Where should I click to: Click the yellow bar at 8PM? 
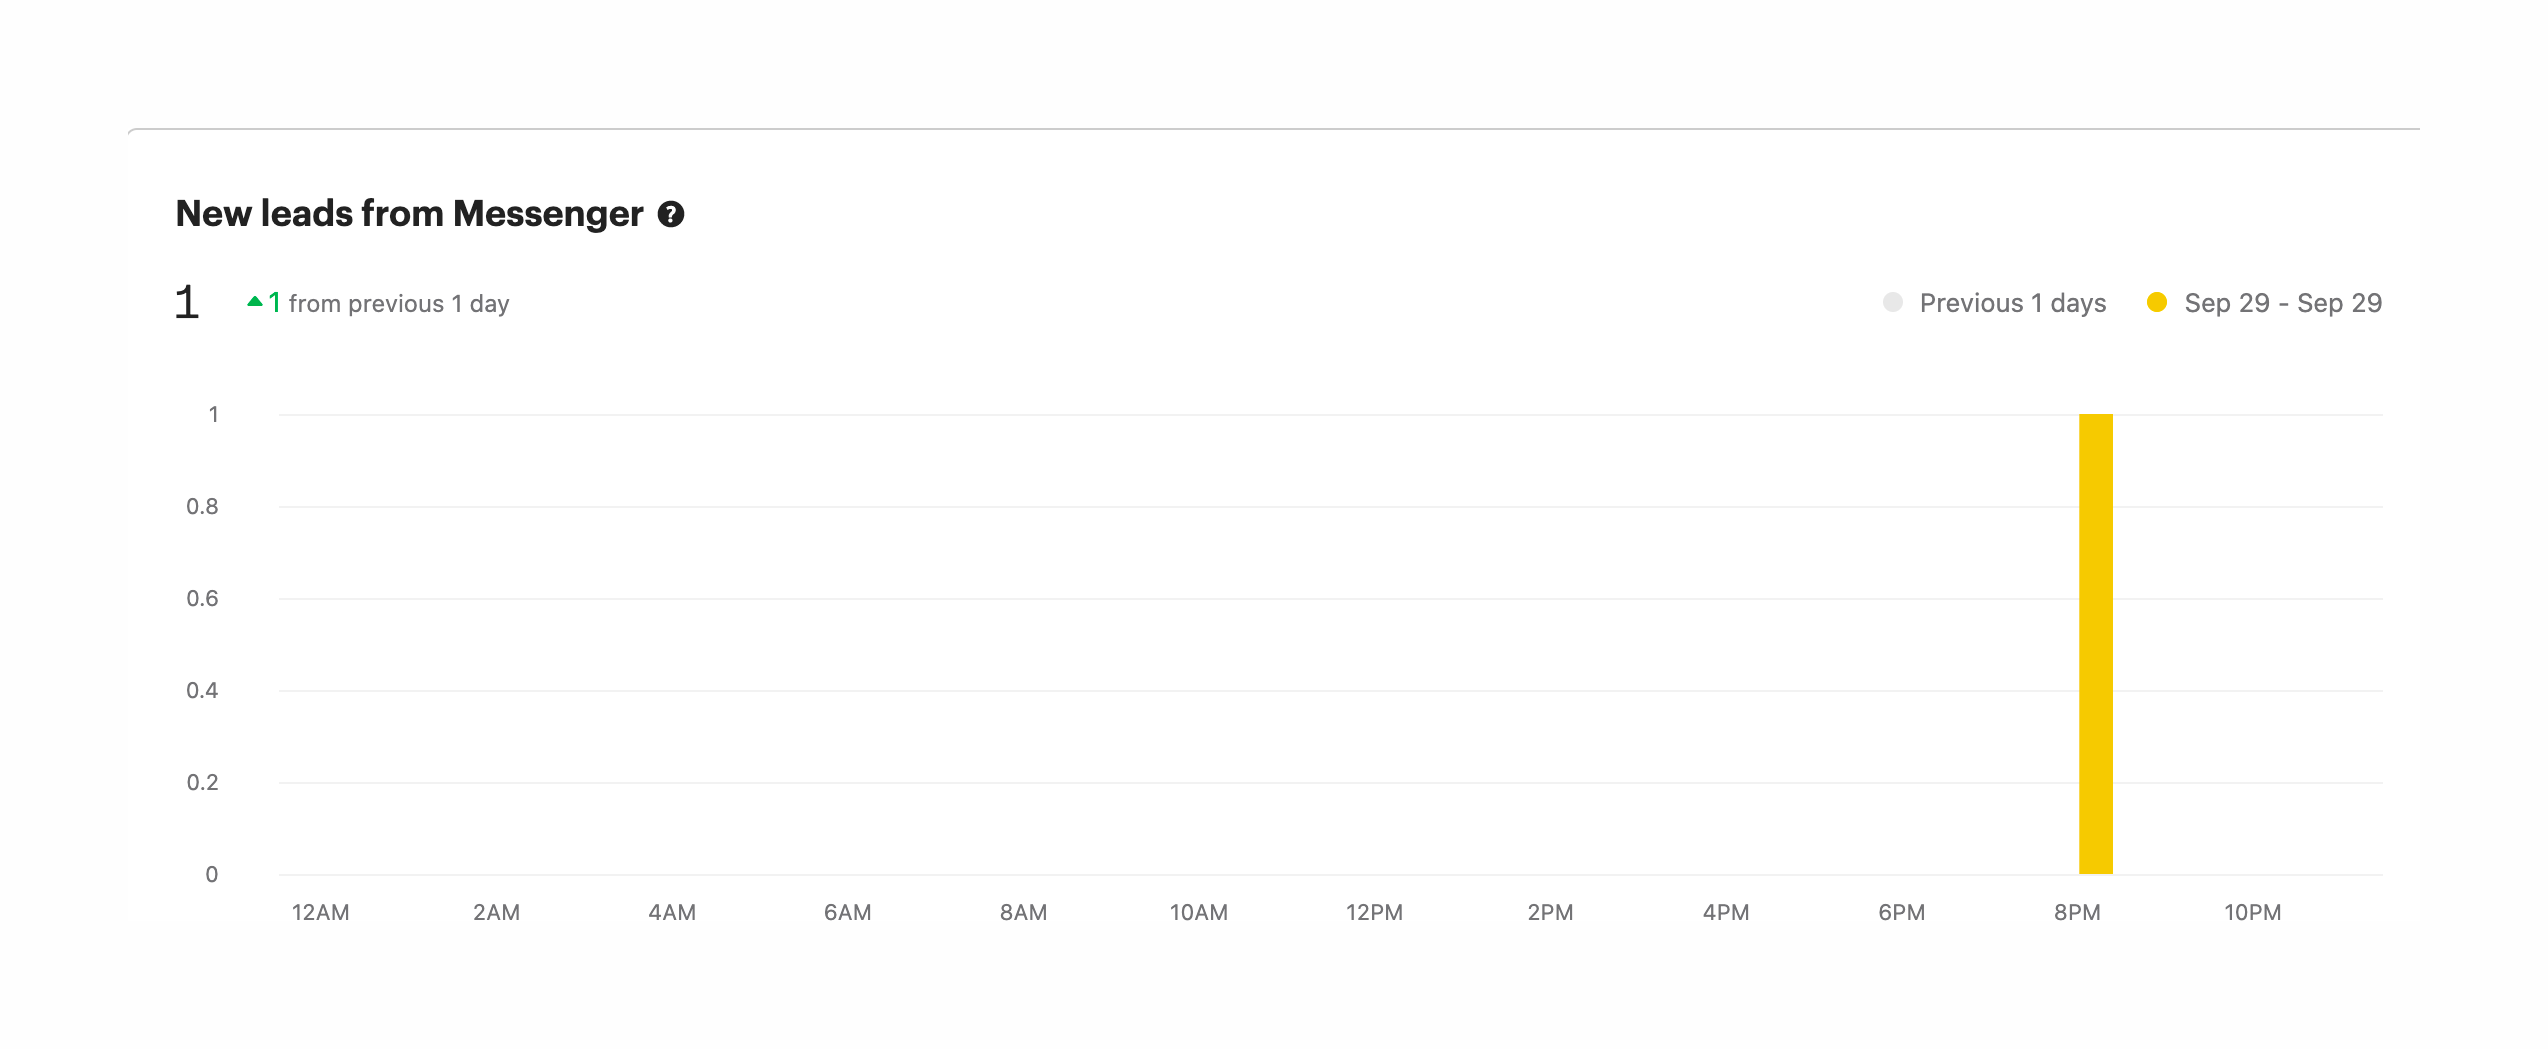tap(2095, 644)
